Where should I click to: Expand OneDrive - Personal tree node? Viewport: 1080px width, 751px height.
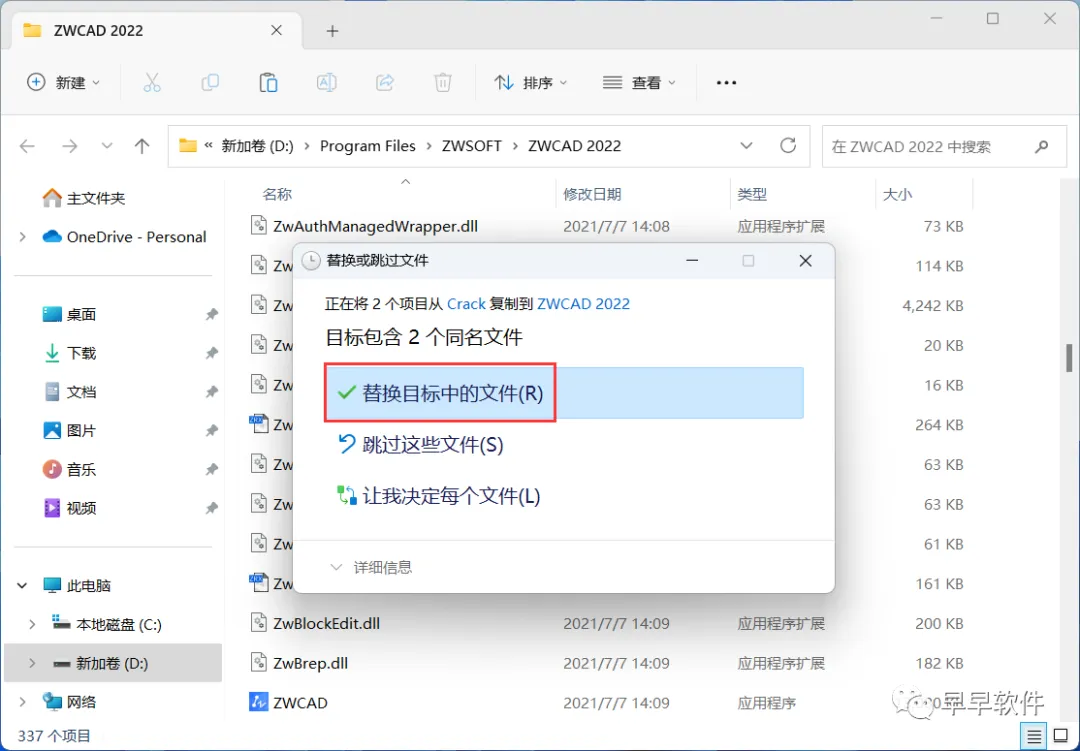click(x=23, y=237)
